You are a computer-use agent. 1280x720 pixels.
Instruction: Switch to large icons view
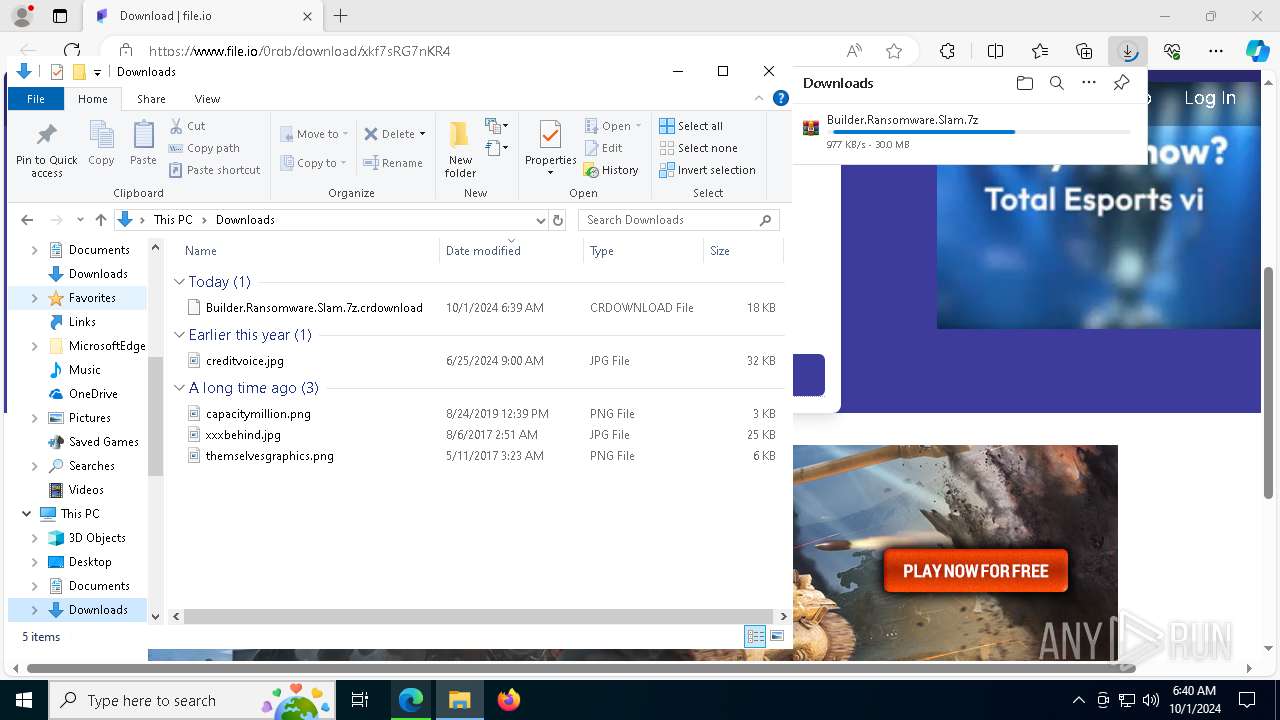pyautogui.click(x=777, y=636)
